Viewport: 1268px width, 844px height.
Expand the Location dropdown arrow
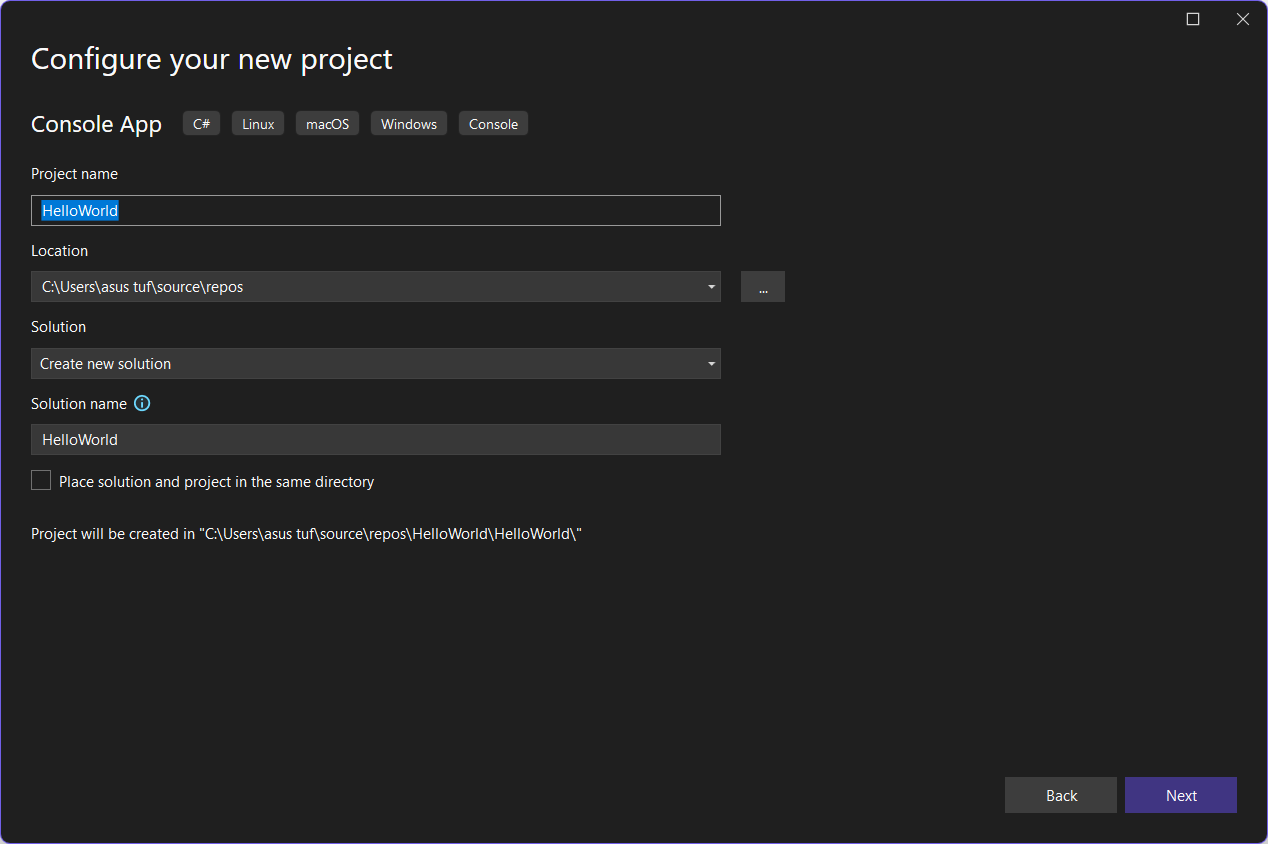(711, 287)
